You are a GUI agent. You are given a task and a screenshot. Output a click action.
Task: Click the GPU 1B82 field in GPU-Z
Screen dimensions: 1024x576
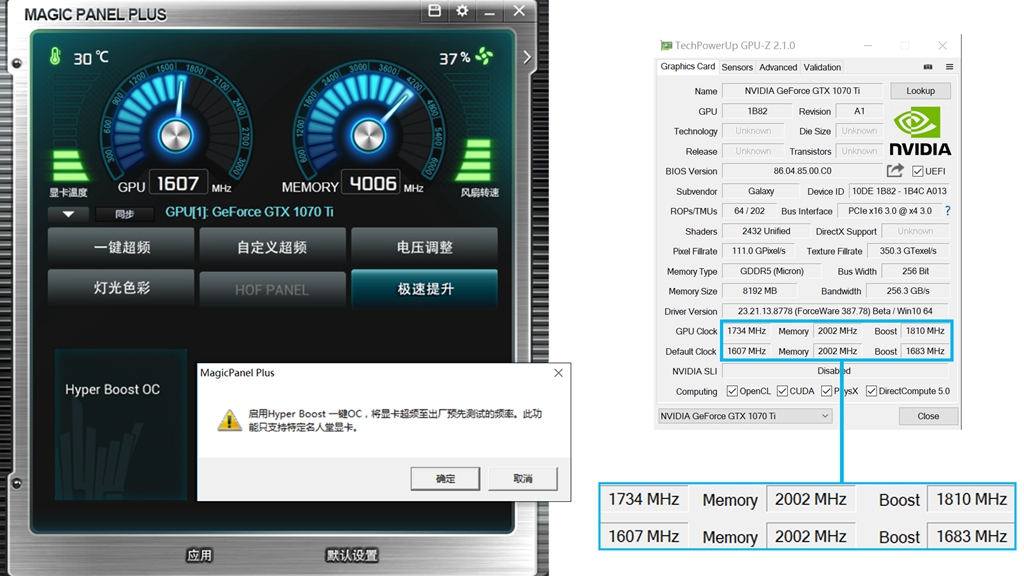(x=757, y=111)
